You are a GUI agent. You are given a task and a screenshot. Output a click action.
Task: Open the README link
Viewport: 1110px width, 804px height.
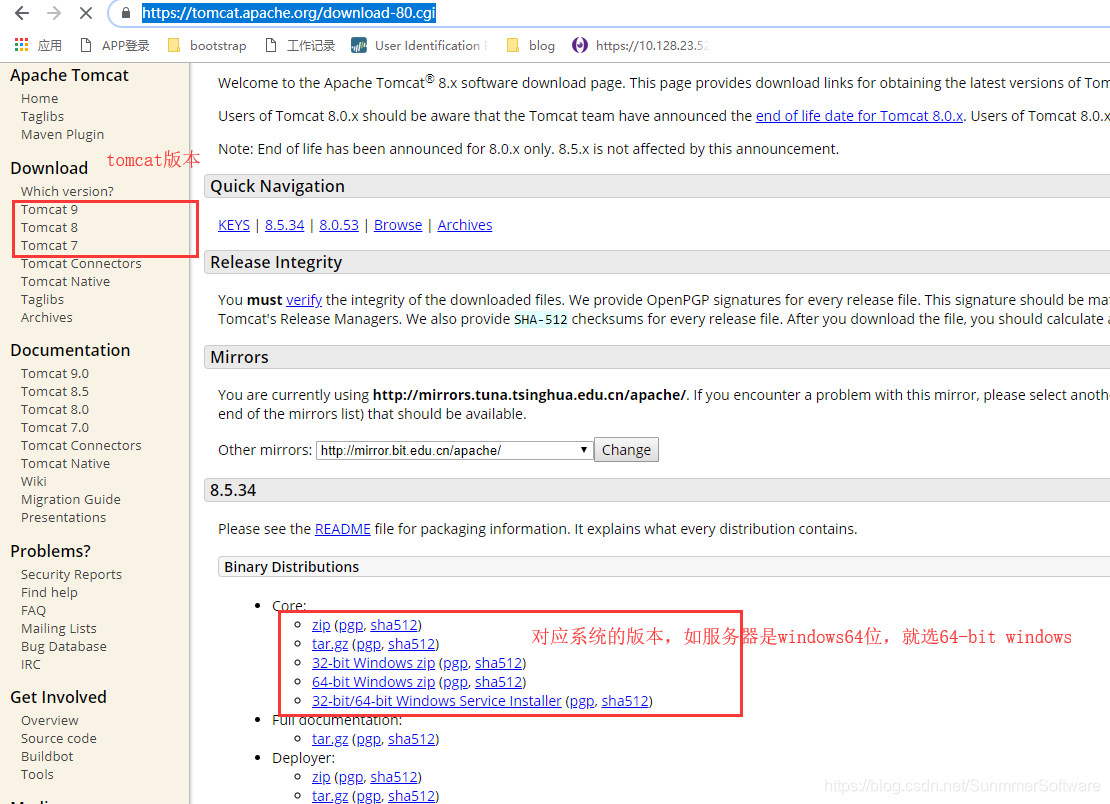pyautogui.click(x=343, y=529)
